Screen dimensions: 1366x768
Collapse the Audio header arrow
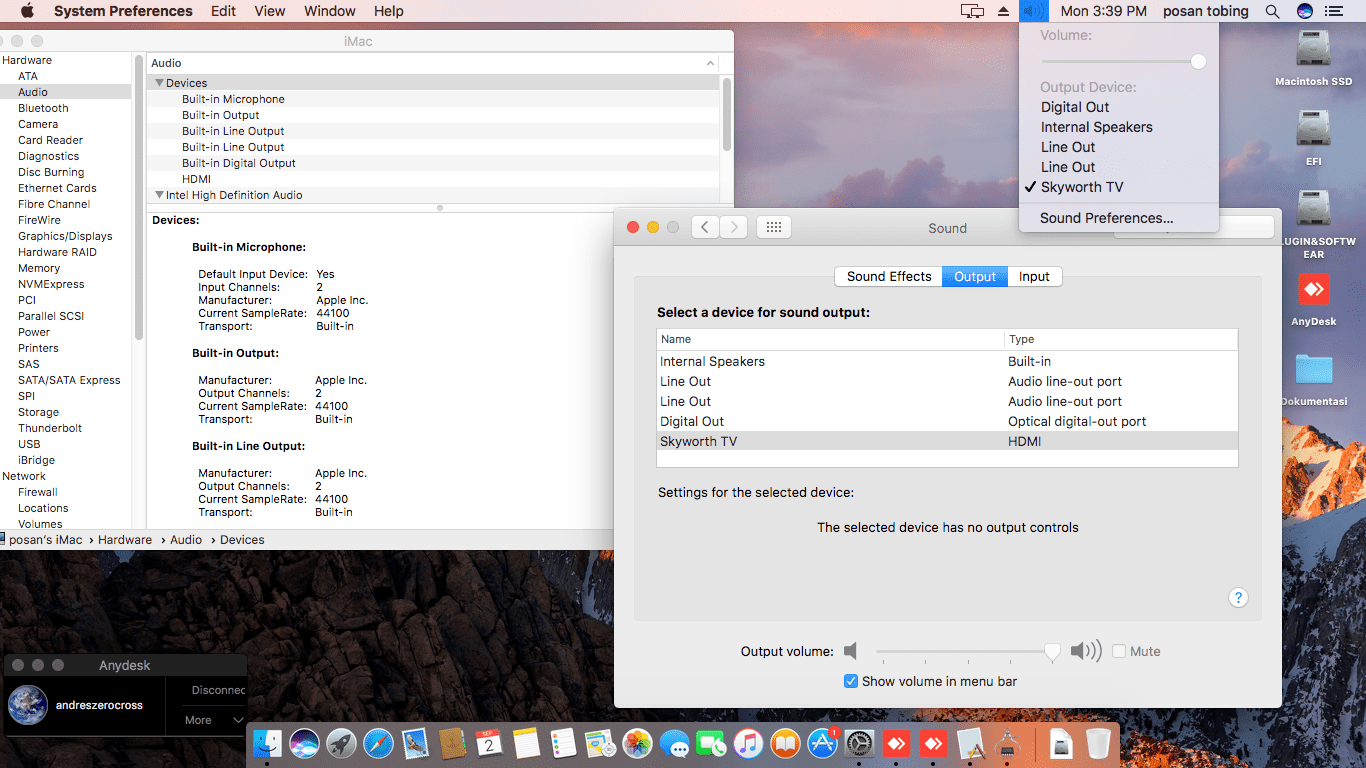tap(711, 63)
